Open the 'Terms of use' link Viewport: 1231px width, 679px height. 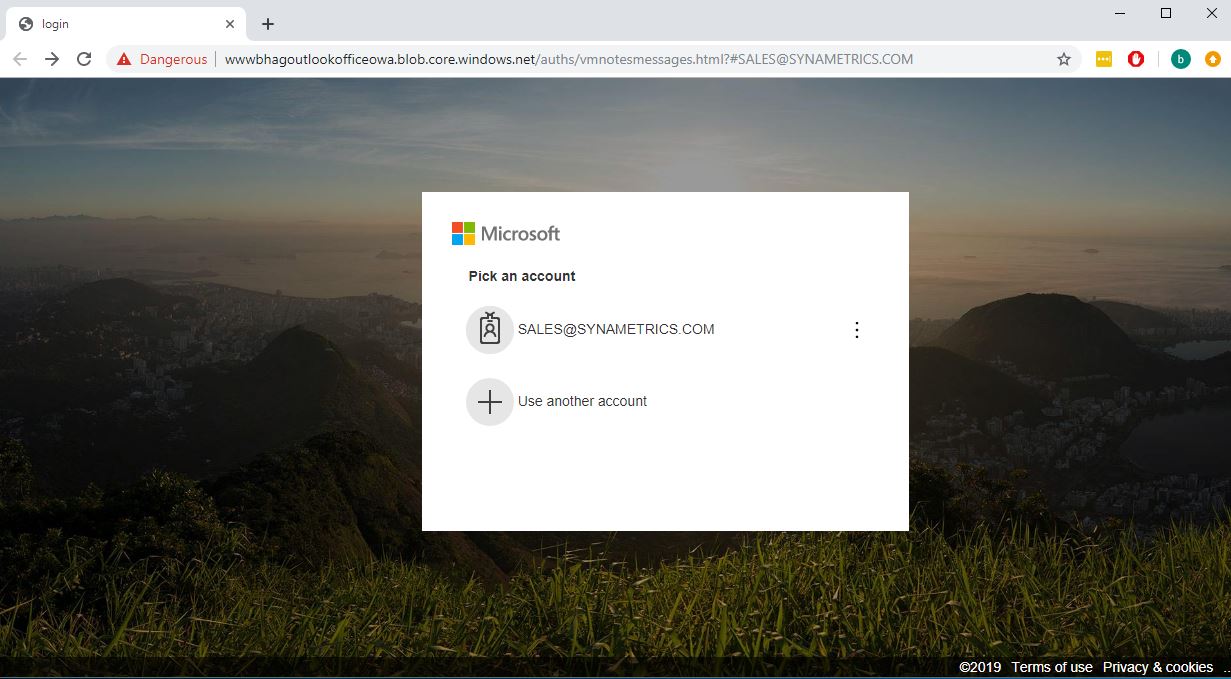(x=1052, y=667)
